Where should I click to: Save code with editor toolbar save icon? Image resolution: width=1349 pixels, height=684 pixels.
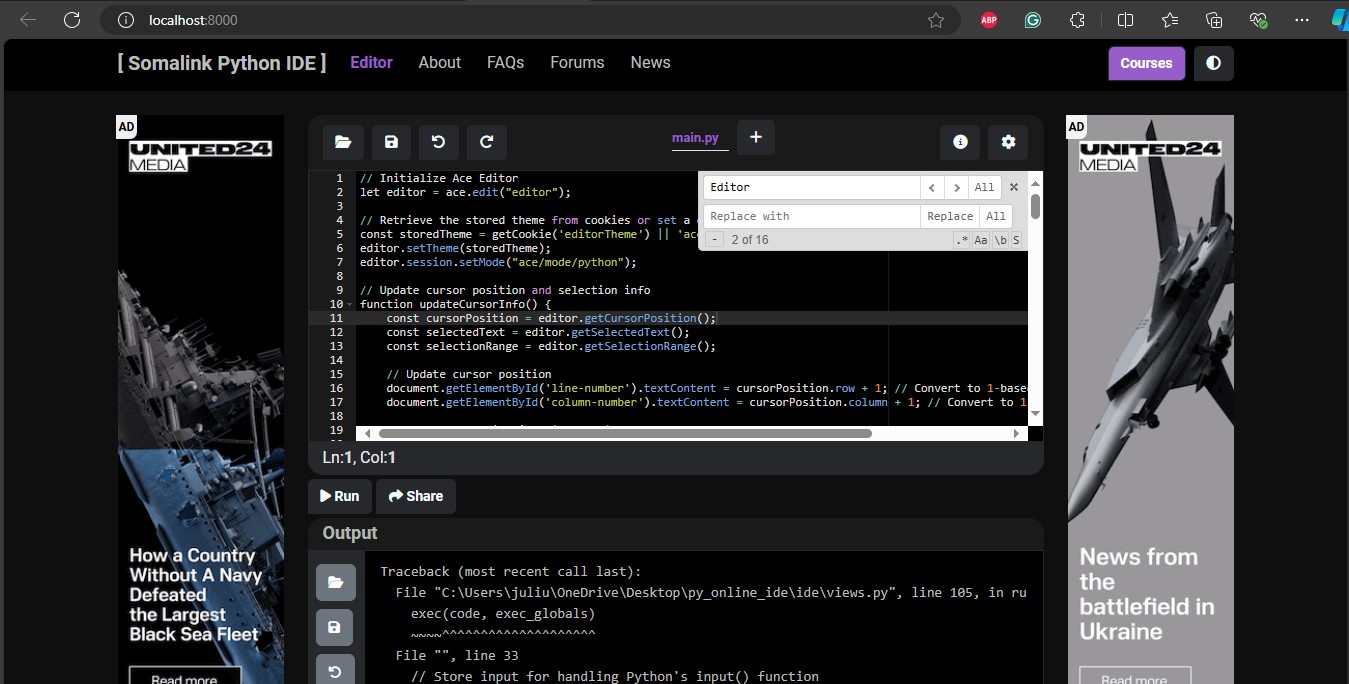click(391, 142)
